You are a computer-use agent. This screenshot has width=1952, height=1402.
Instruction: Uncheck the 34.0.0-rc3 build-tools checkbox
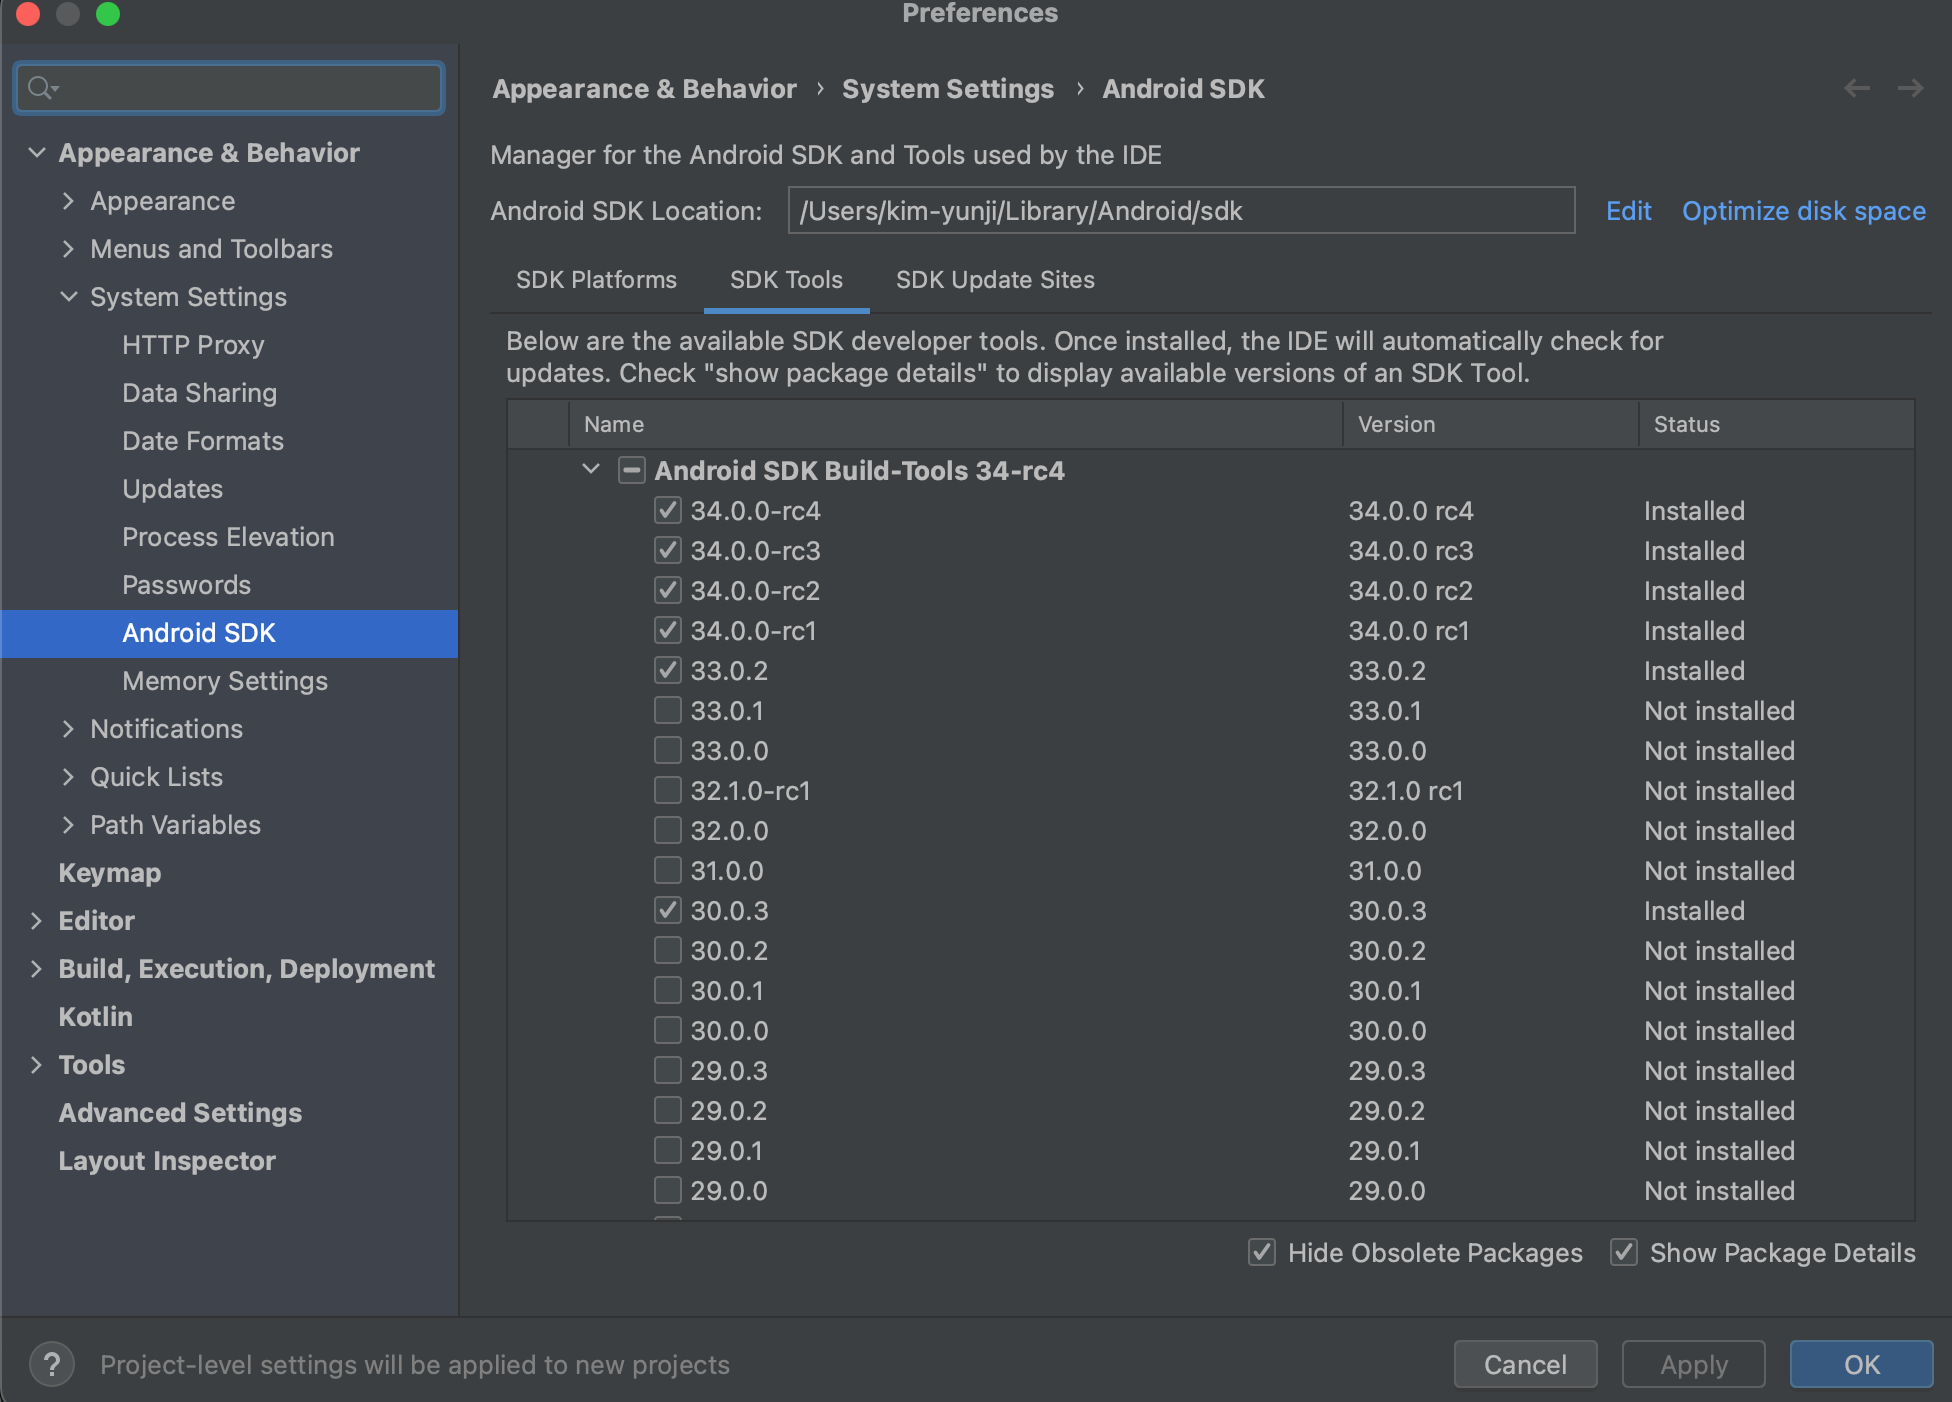(x=668, y=551)
